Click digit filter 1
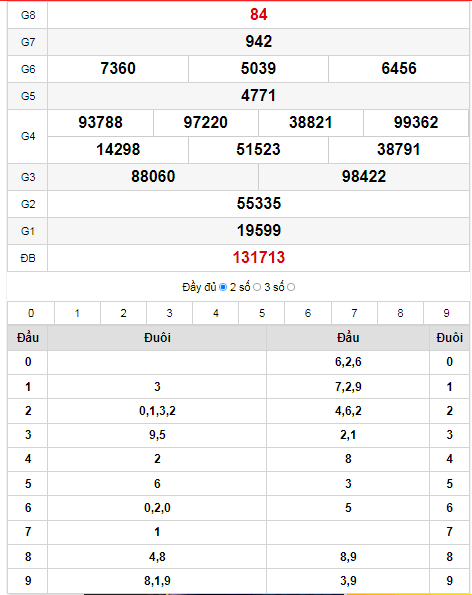 tap(77, 313)
